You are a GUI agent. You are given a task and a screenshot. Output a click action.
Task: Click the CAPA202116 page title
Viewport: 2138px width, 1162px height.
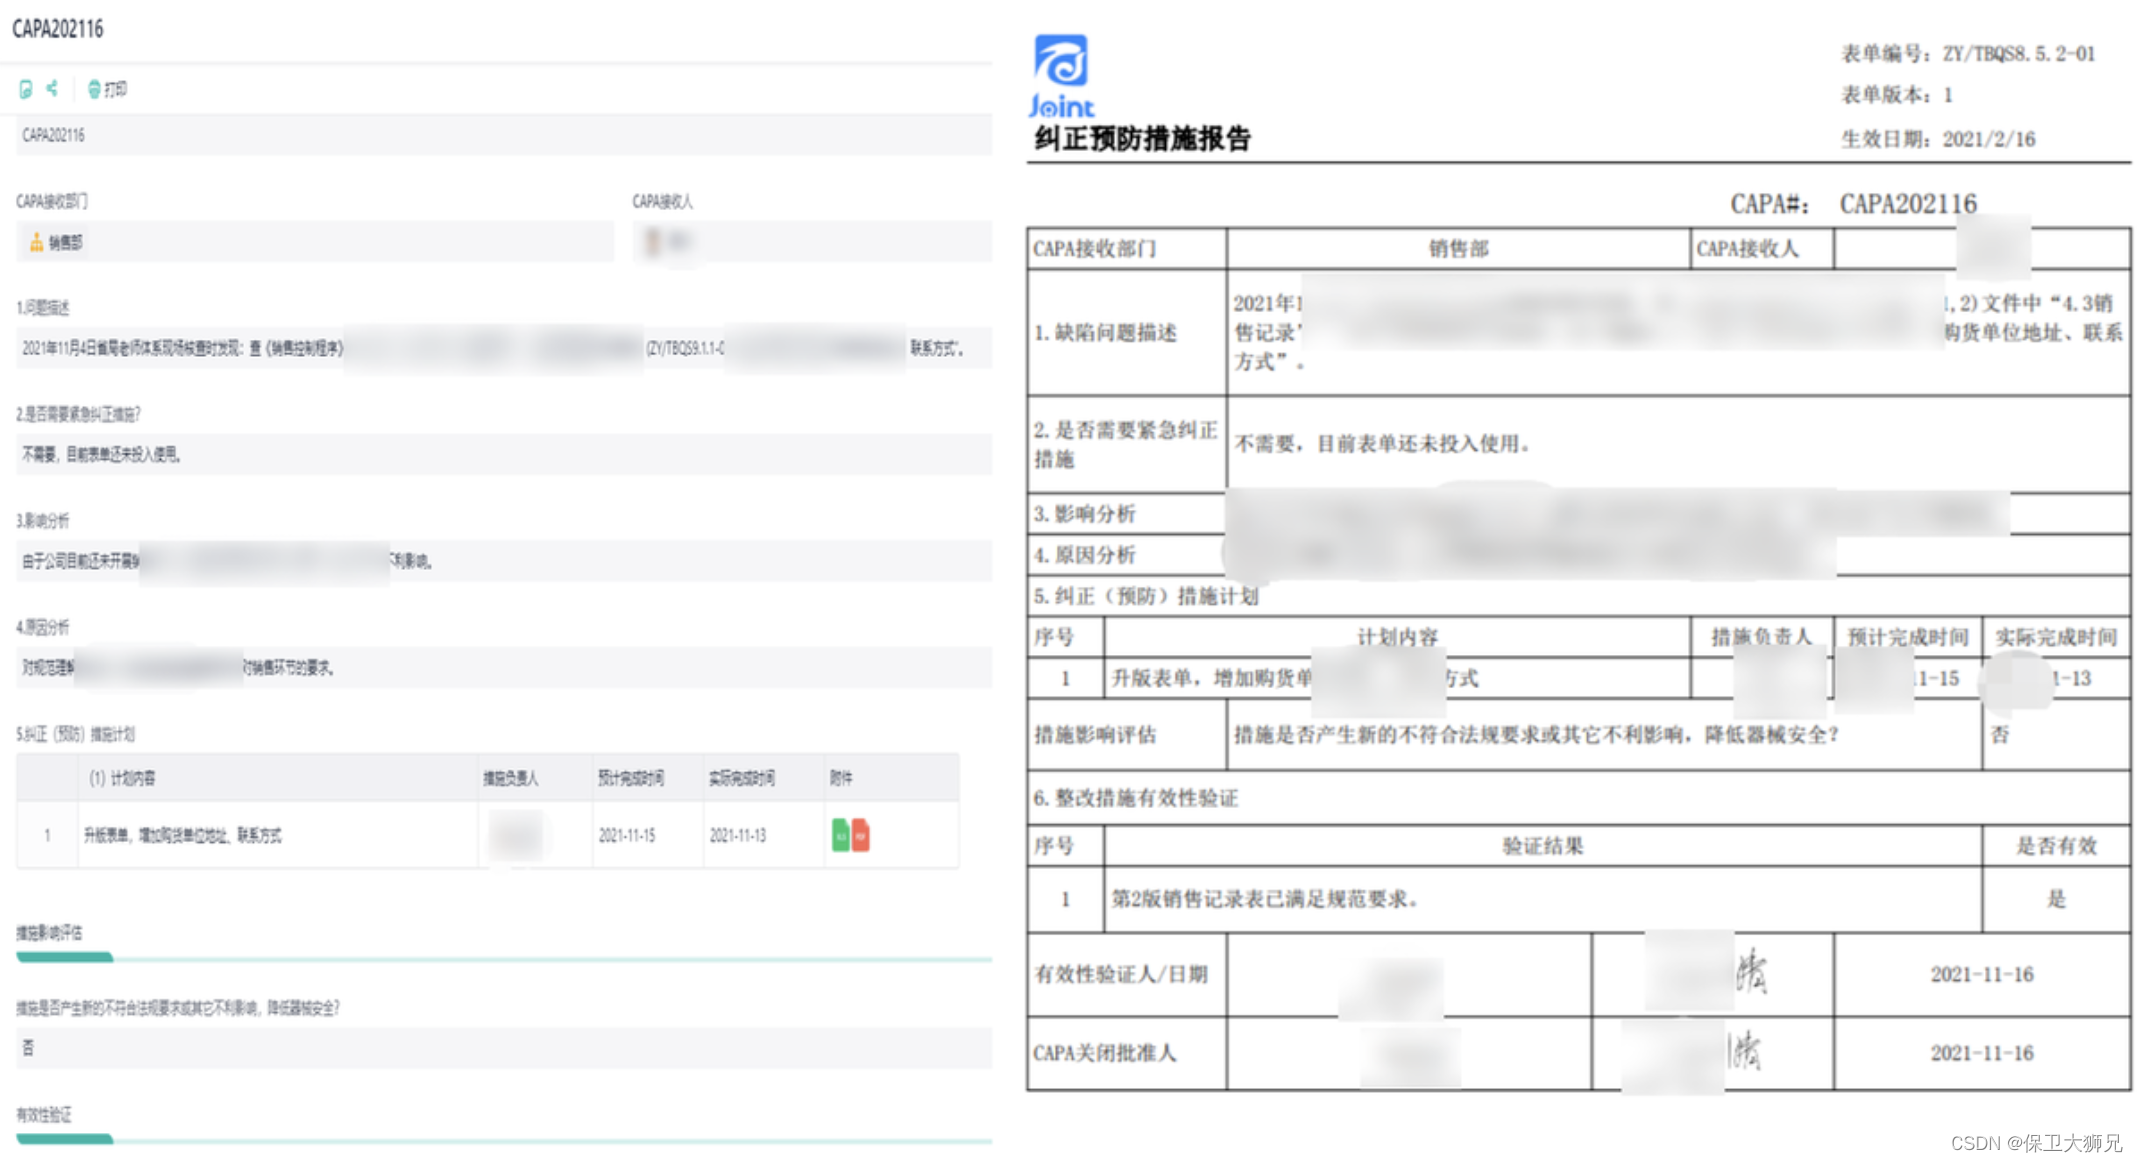(58, 28)
